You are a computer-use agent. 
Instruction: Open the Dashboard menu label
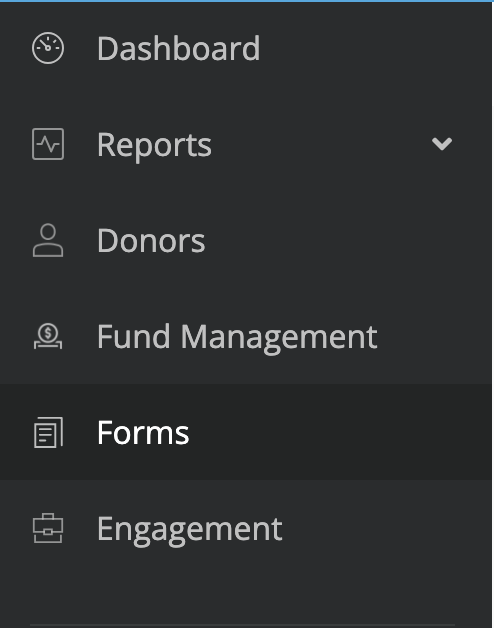point(179,48)
